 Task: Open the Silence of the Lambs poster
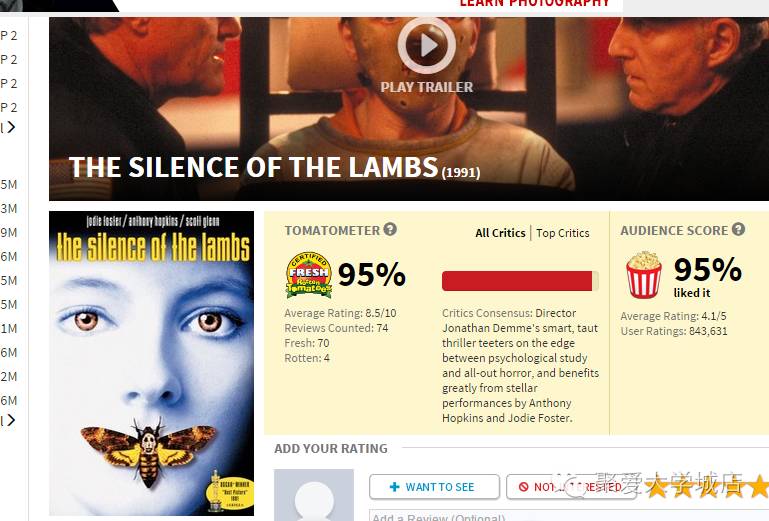coord(152,363)
